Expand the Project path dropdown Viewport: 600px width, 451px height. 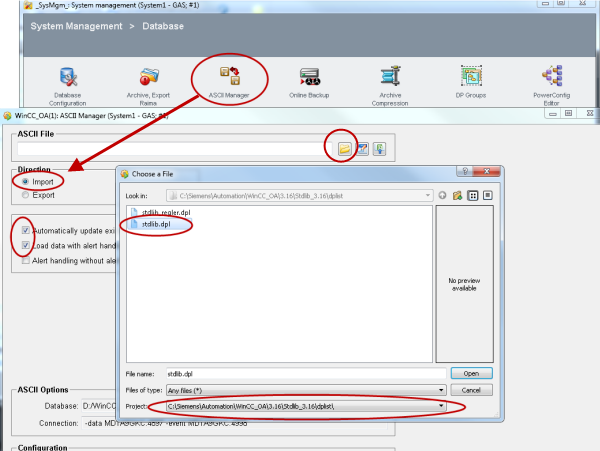pos(440,406)
